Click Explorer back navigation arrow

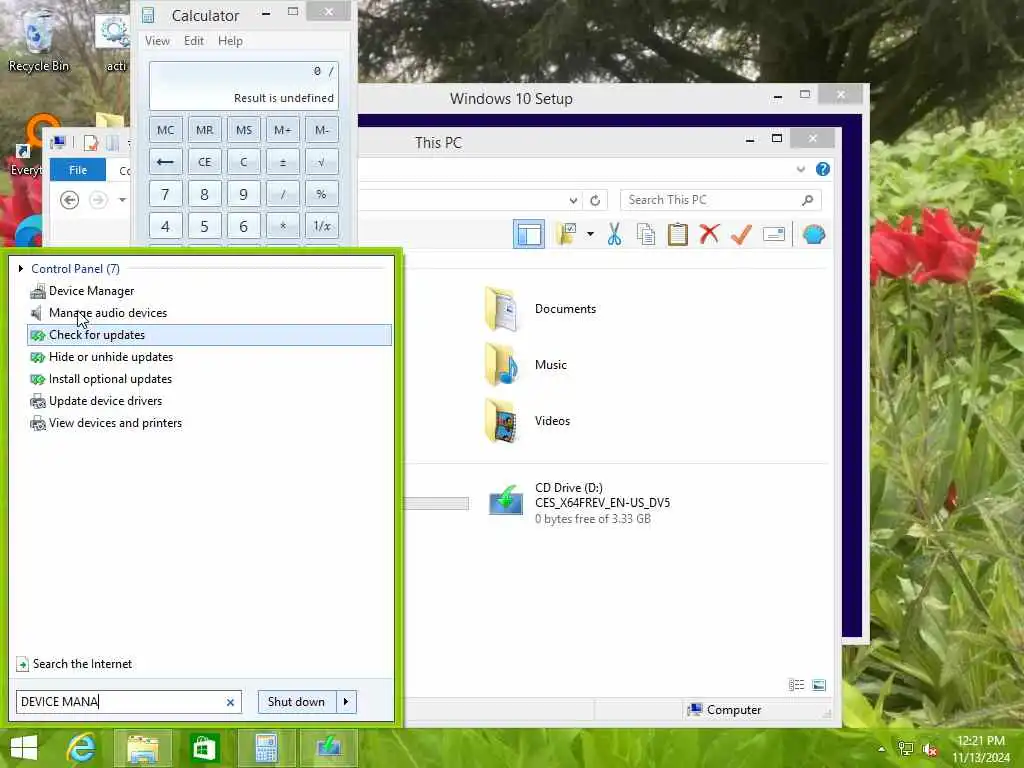tap(69, 199)
